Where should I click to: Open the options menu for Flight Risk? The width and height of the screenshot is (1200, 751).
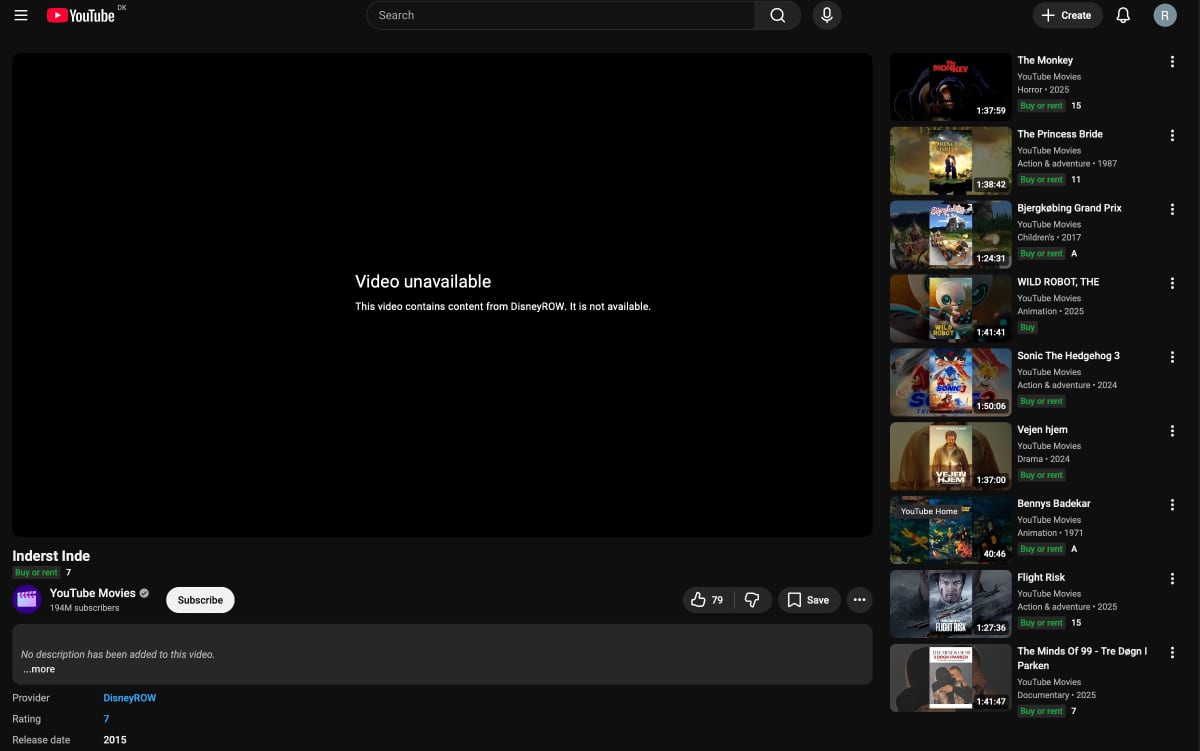pos(1171,578)
